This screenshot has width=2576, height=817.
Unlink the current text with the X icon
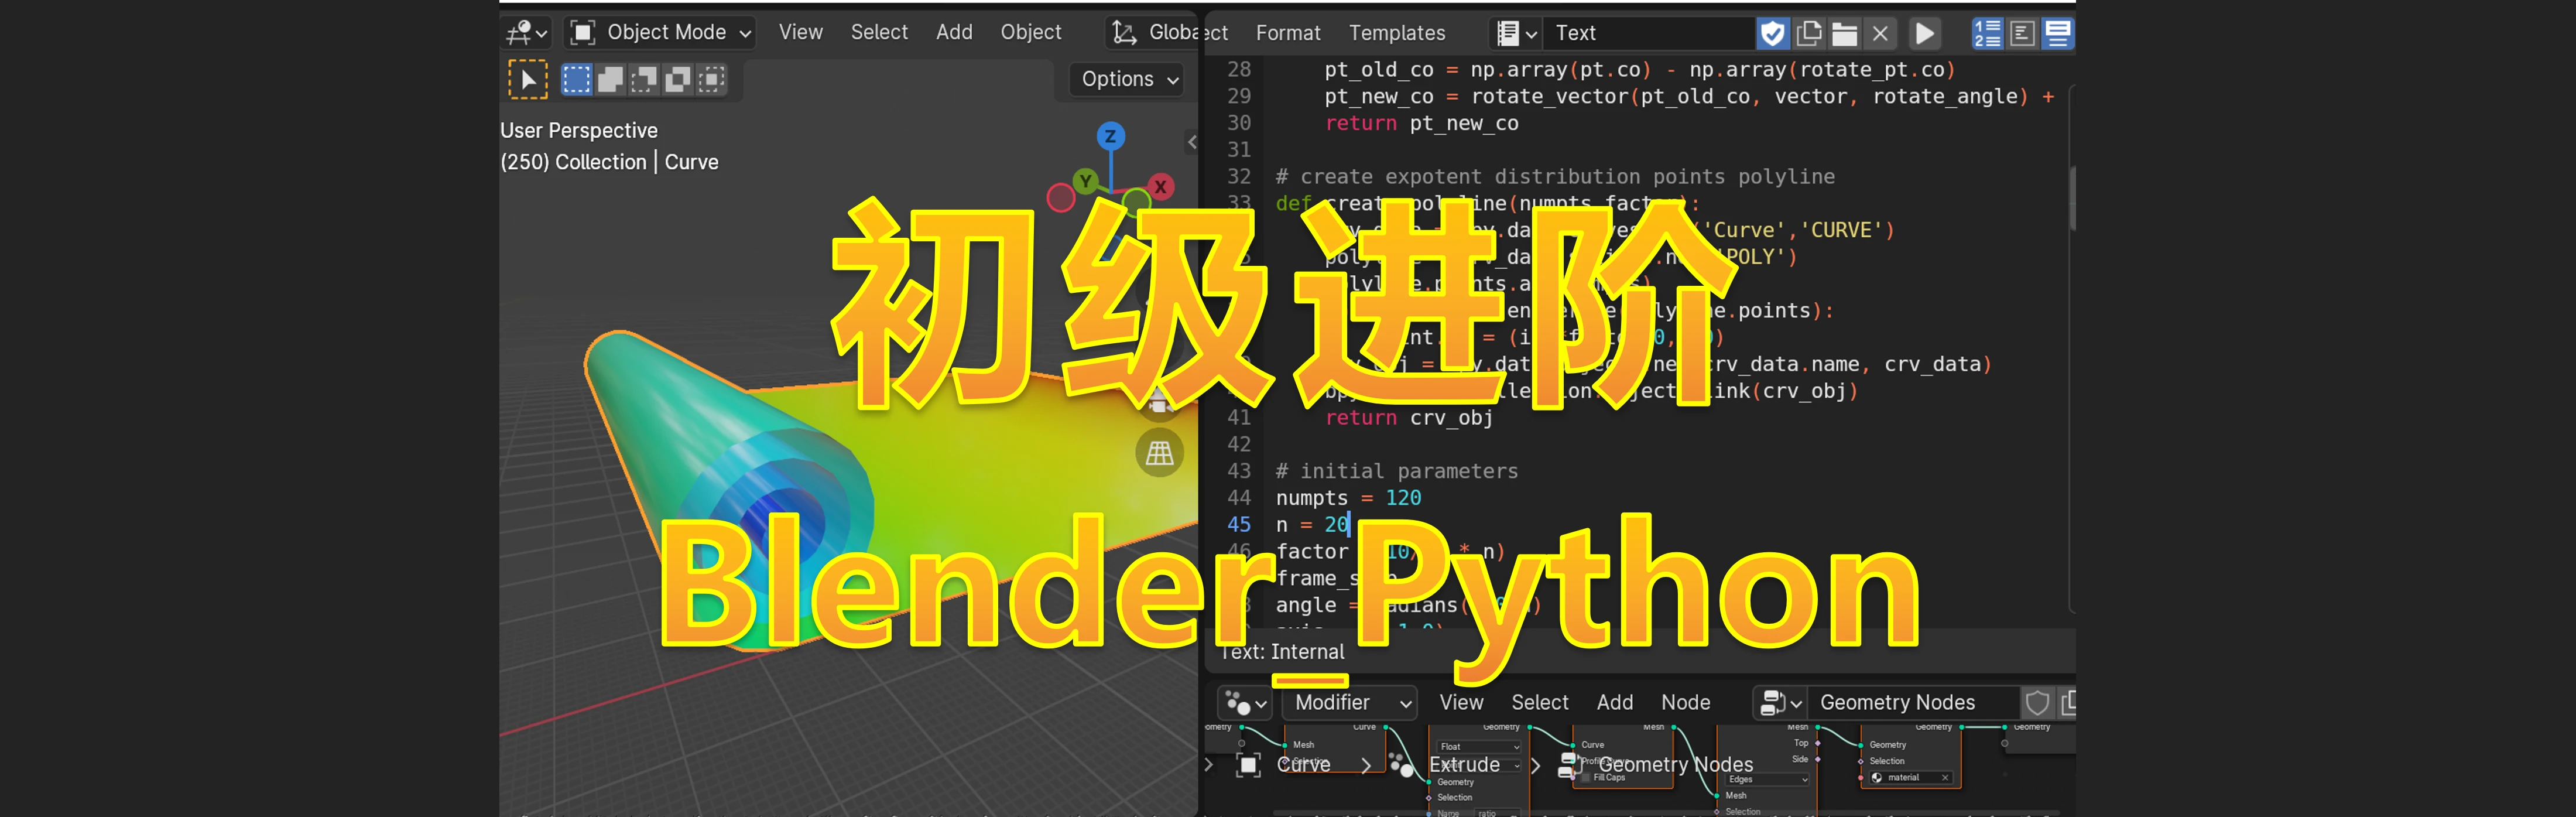pyautogui.click(x=1881, y=33)
